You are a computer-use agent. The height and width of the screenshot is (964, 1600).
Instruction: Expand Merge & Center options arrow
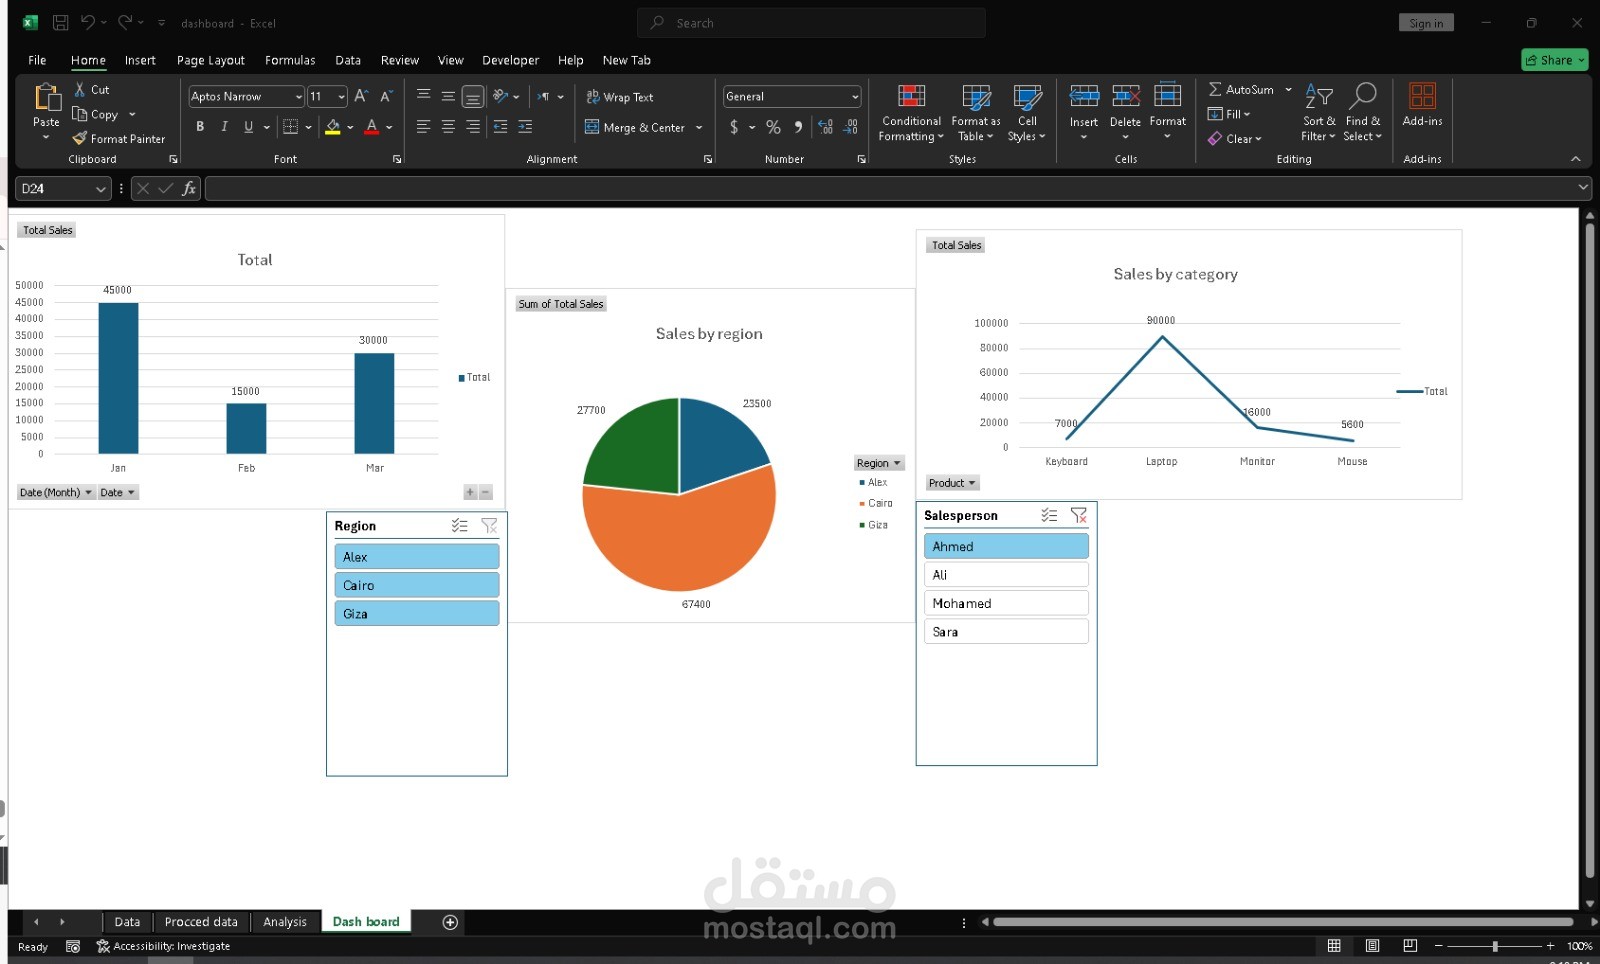tap(699, 127)
